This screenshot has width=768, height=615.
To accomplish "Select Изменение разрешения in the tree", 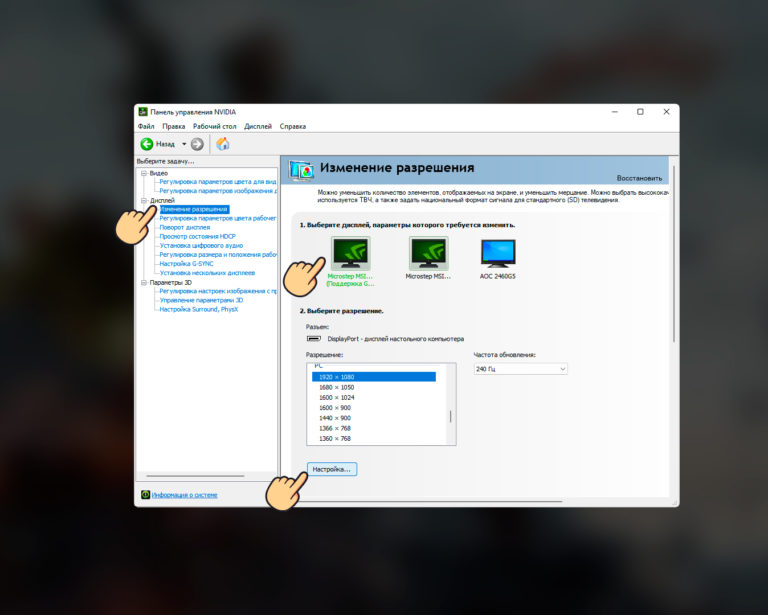I will pos(194,209).
